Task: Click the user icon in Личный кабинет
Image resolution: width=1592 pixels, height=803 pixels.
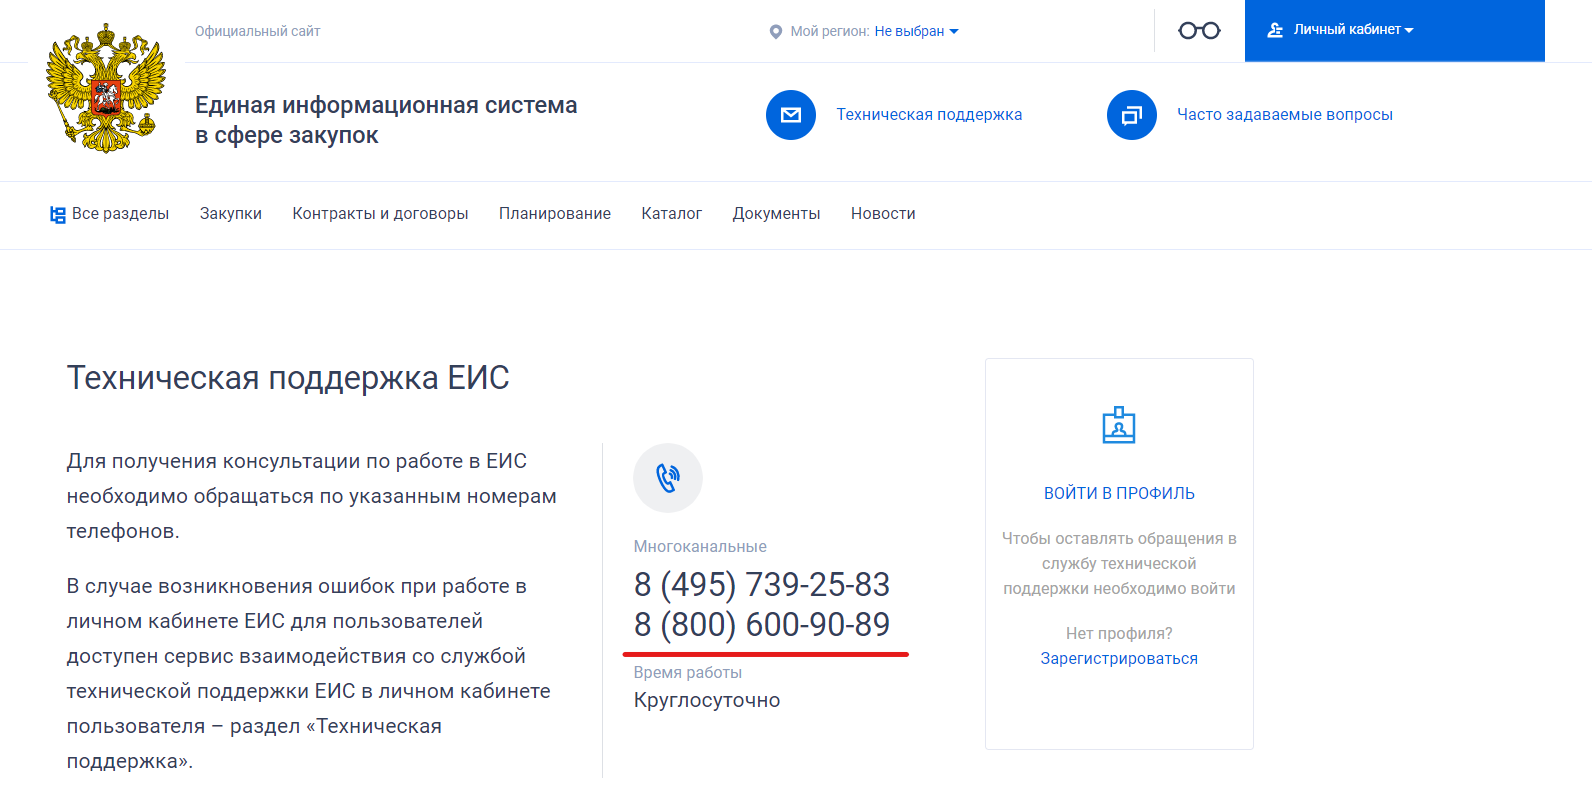Action: click(x=1275, y=30)
